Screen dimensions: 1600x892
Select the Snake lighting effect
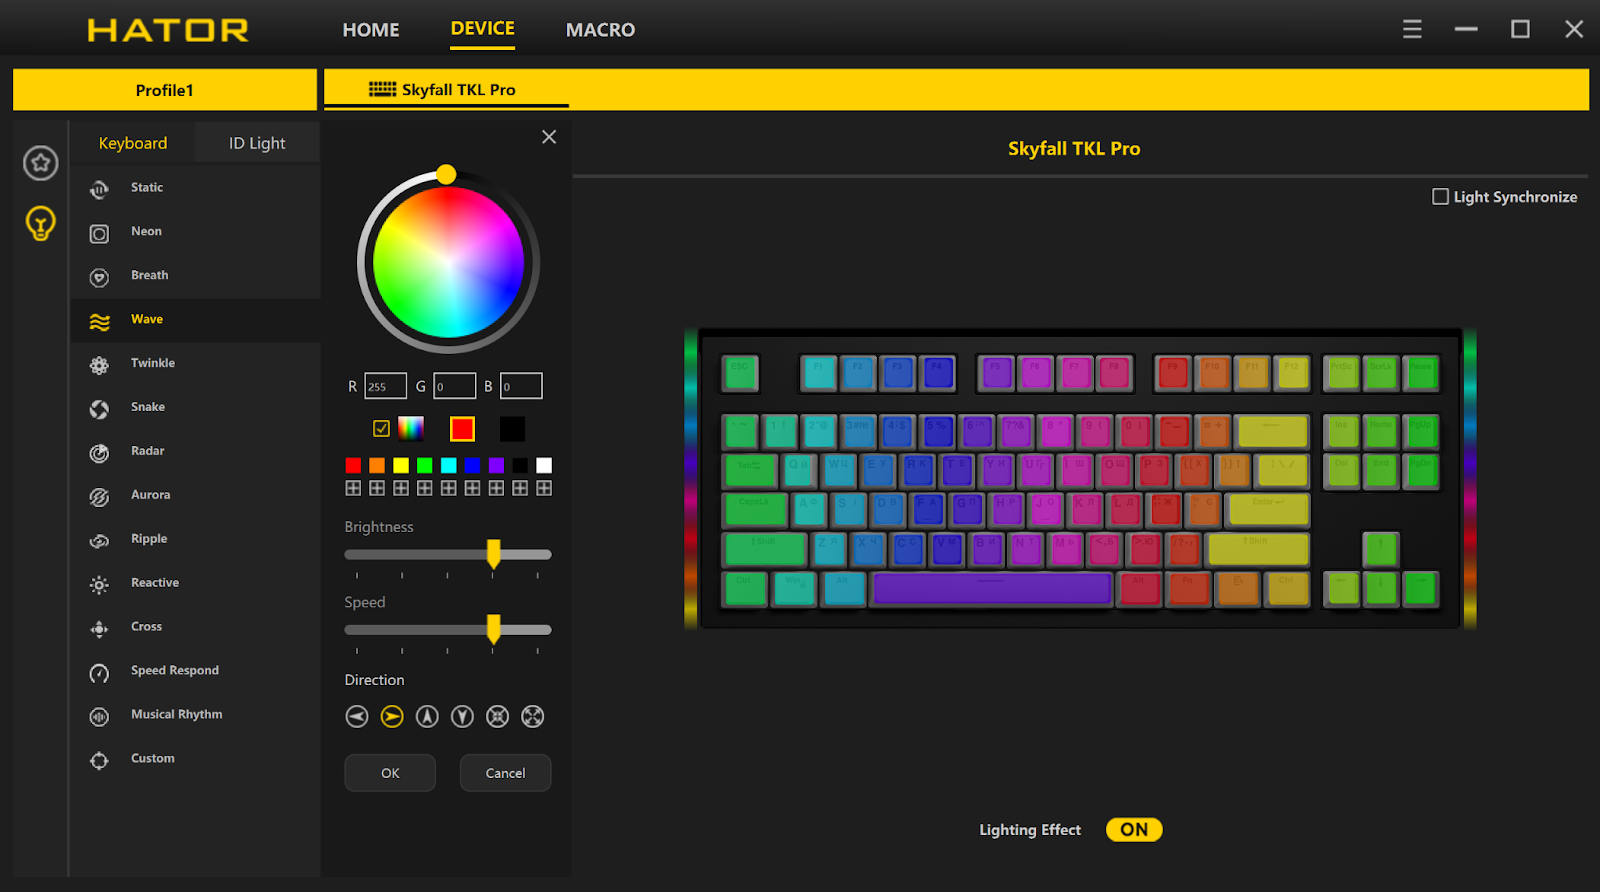[x=196, y=408]
